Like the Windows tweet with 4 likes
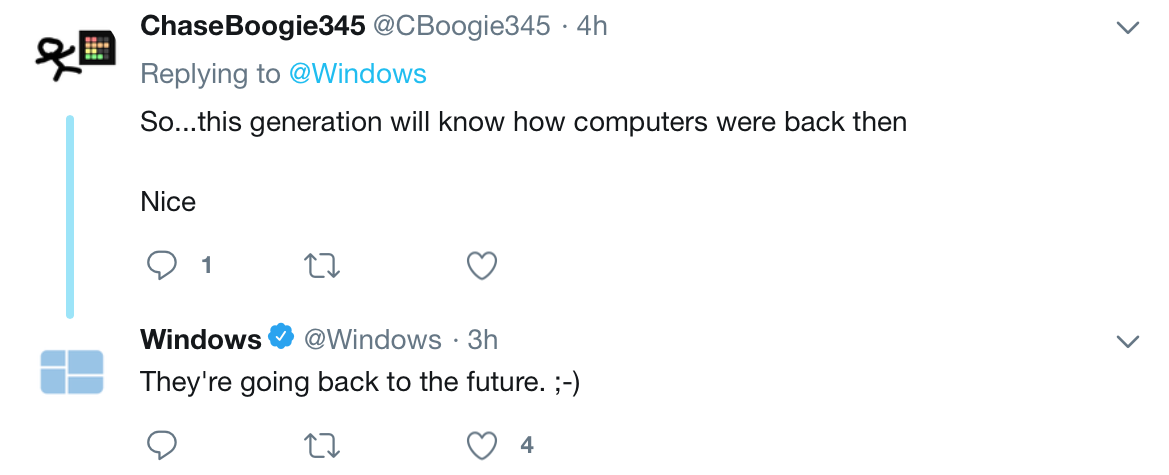Image resolution: width=1169 pixels, height=475 pixels. (x=482, y=446)
